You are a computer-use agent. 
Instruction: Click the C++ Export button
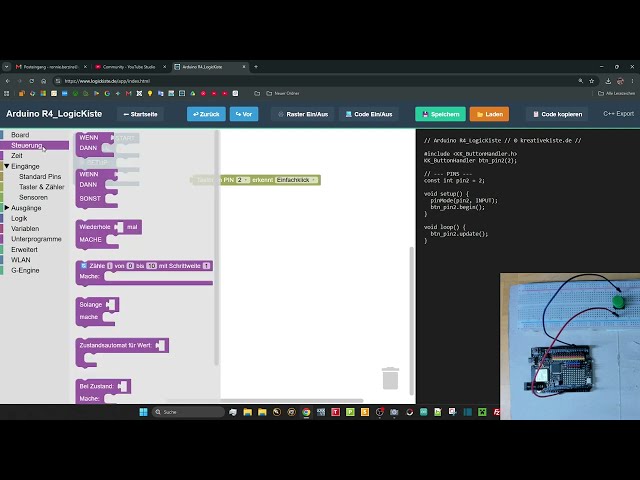618,114
